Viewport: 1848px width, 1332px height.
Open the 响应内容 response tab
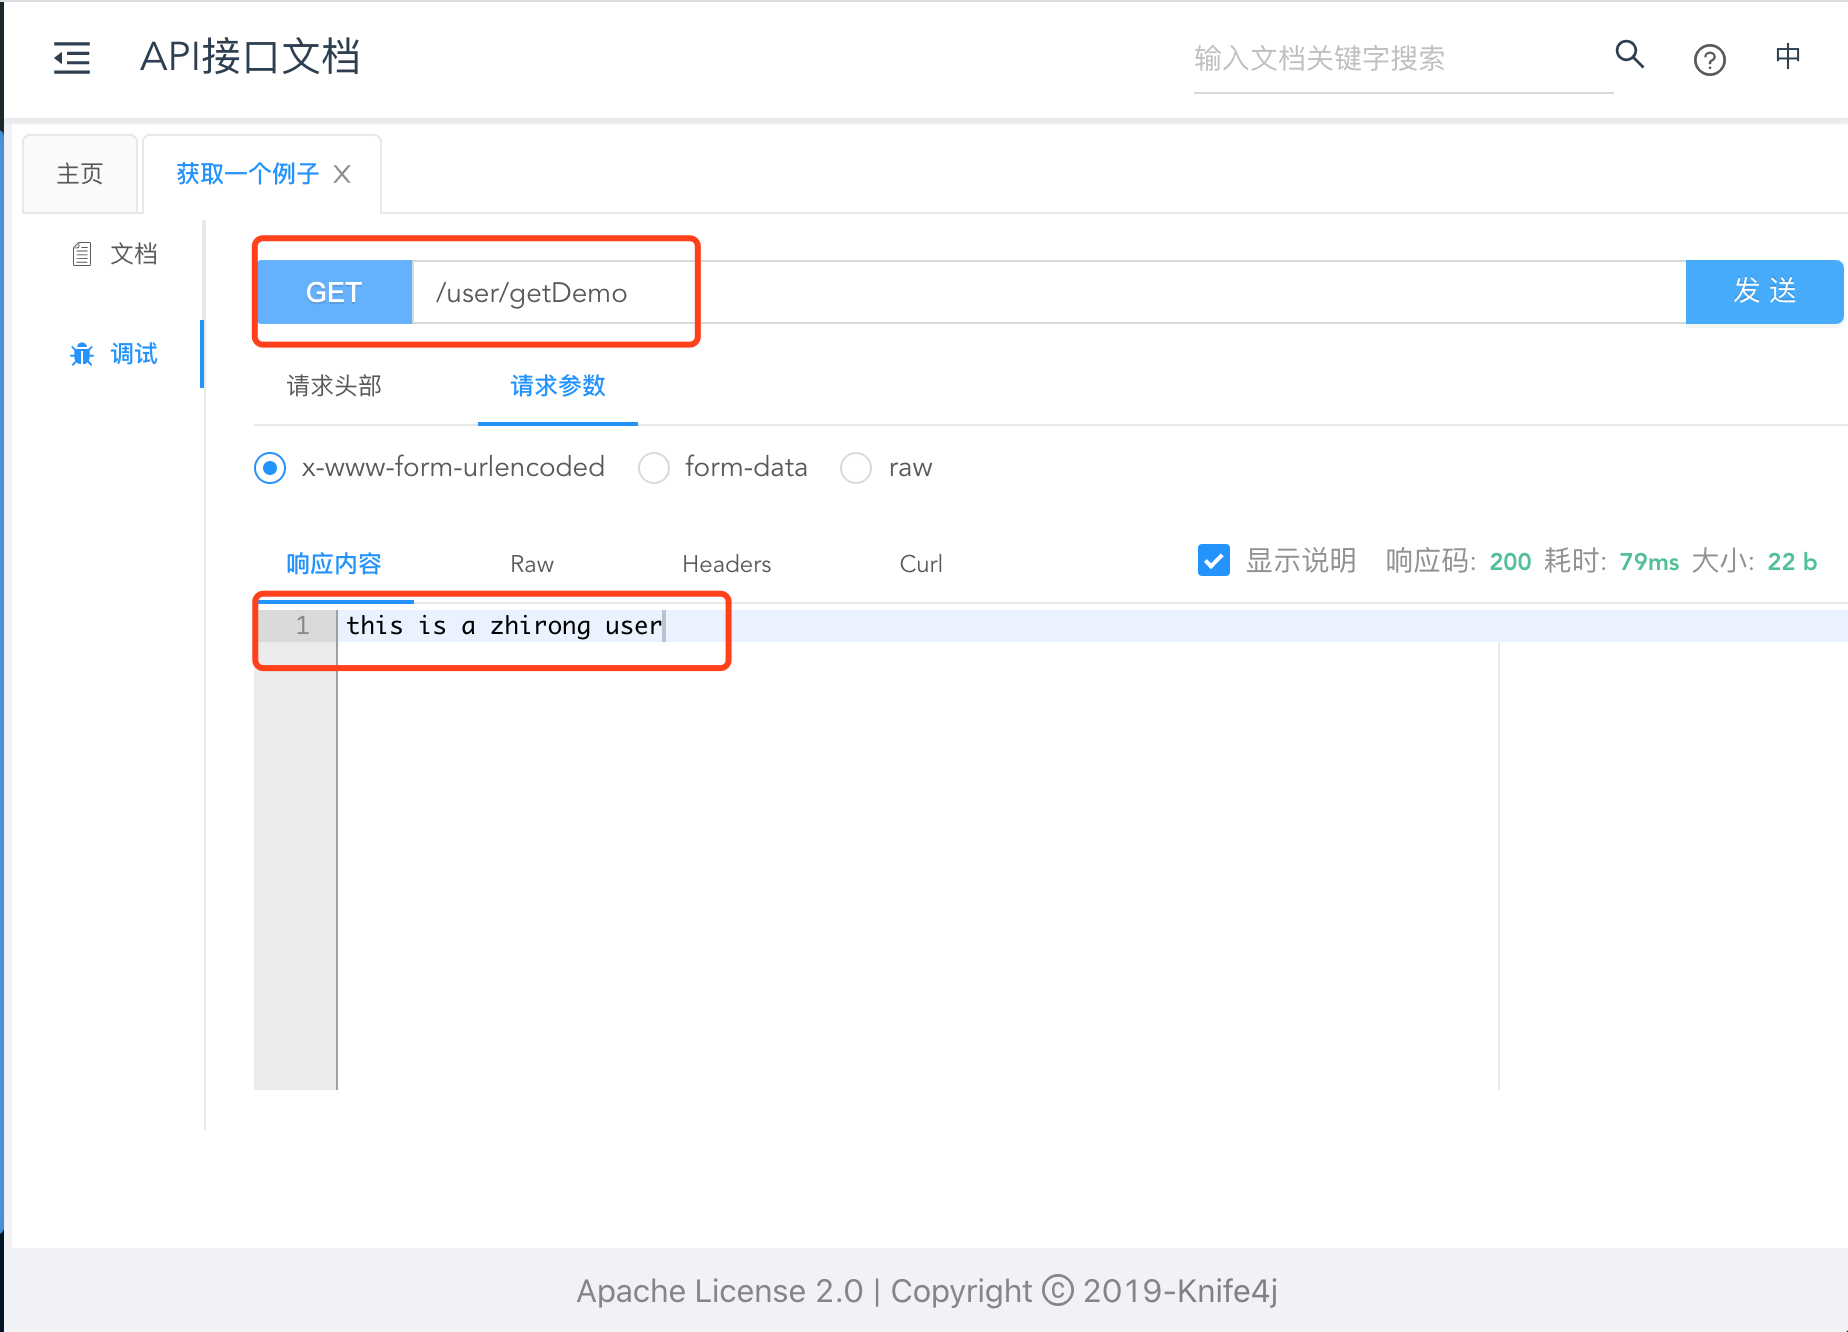pos(334,564)
